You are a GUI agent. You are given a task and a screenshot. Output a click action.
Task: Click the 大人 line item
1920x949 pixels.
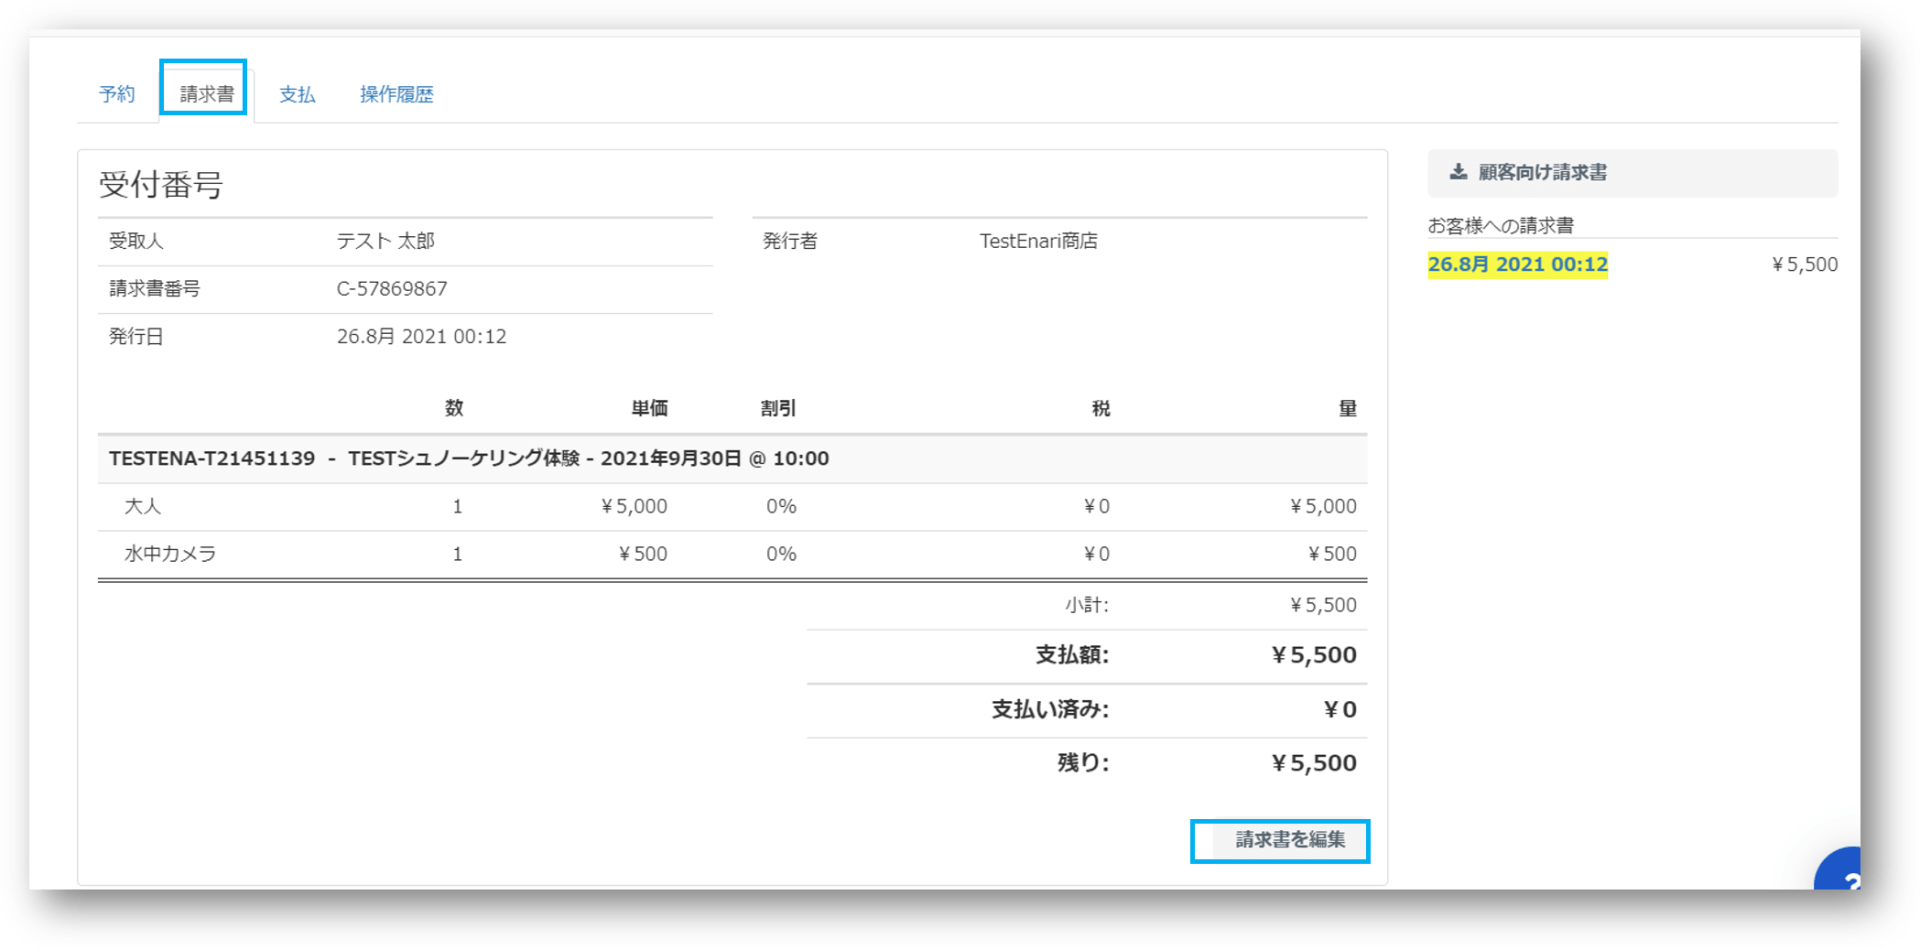[142, 506]
